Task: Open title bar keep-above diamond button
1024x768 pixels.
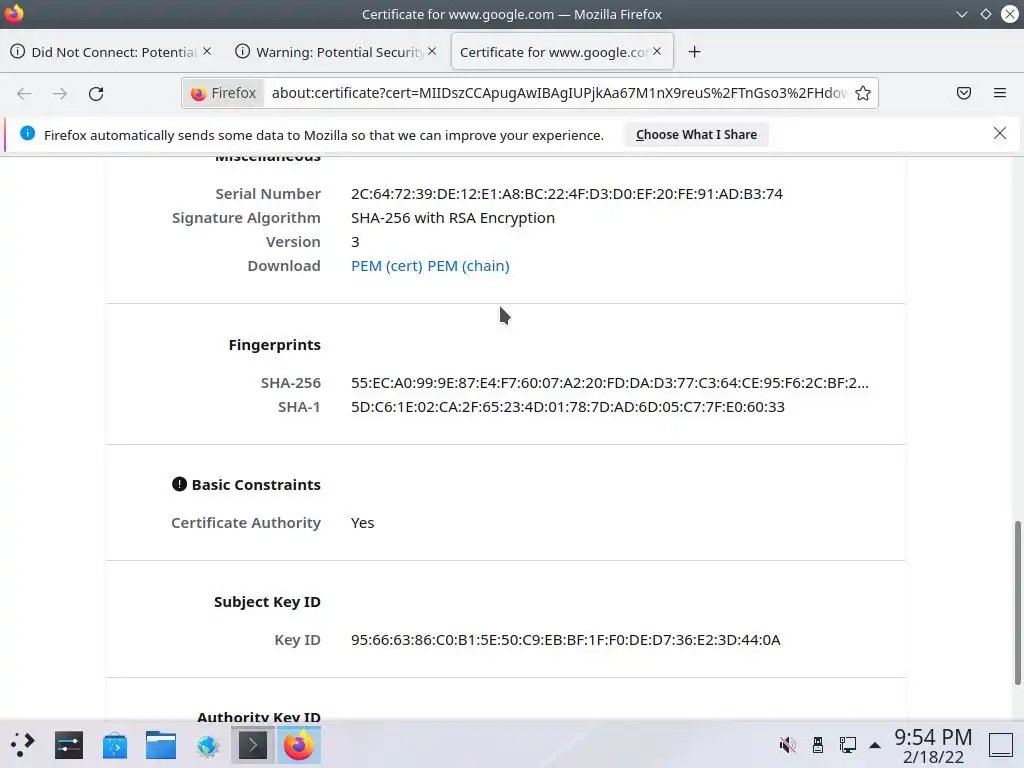Action: pyautogui.click(x=985, y=14)
